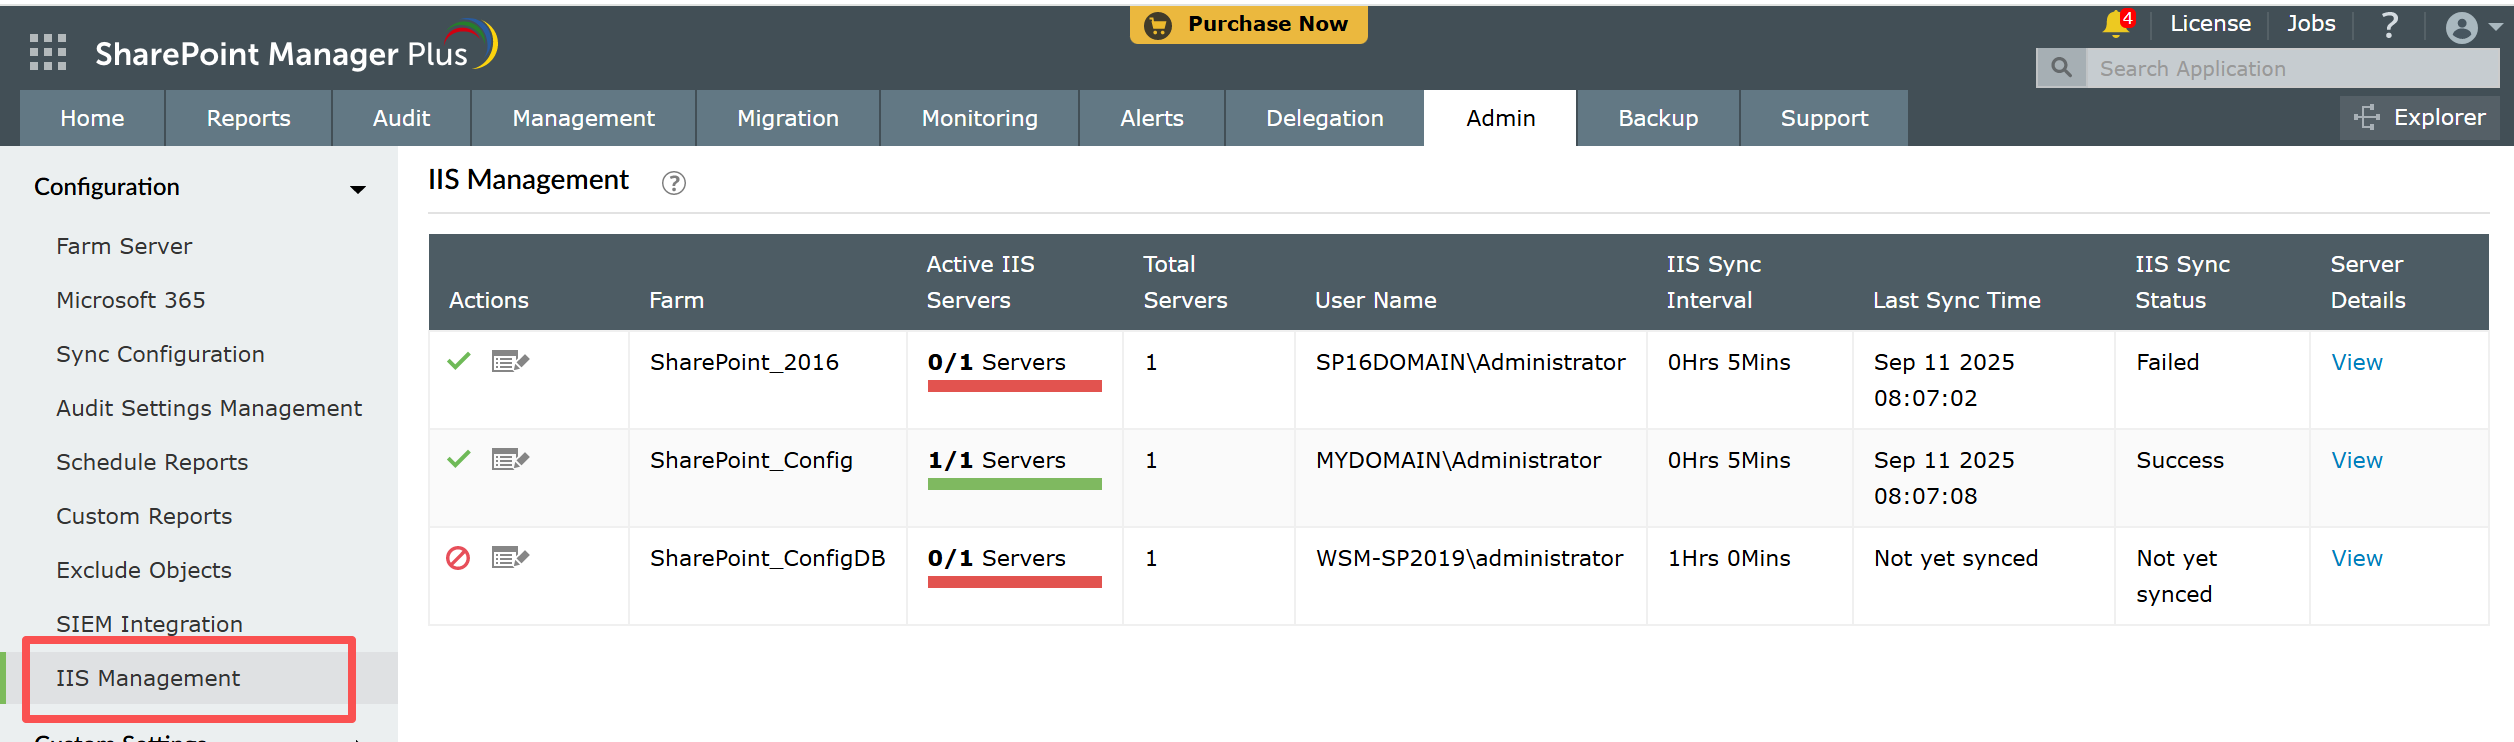Switch to the Monitoring tab
Viewport: 2514px width, 742px height.
[979, 118]
